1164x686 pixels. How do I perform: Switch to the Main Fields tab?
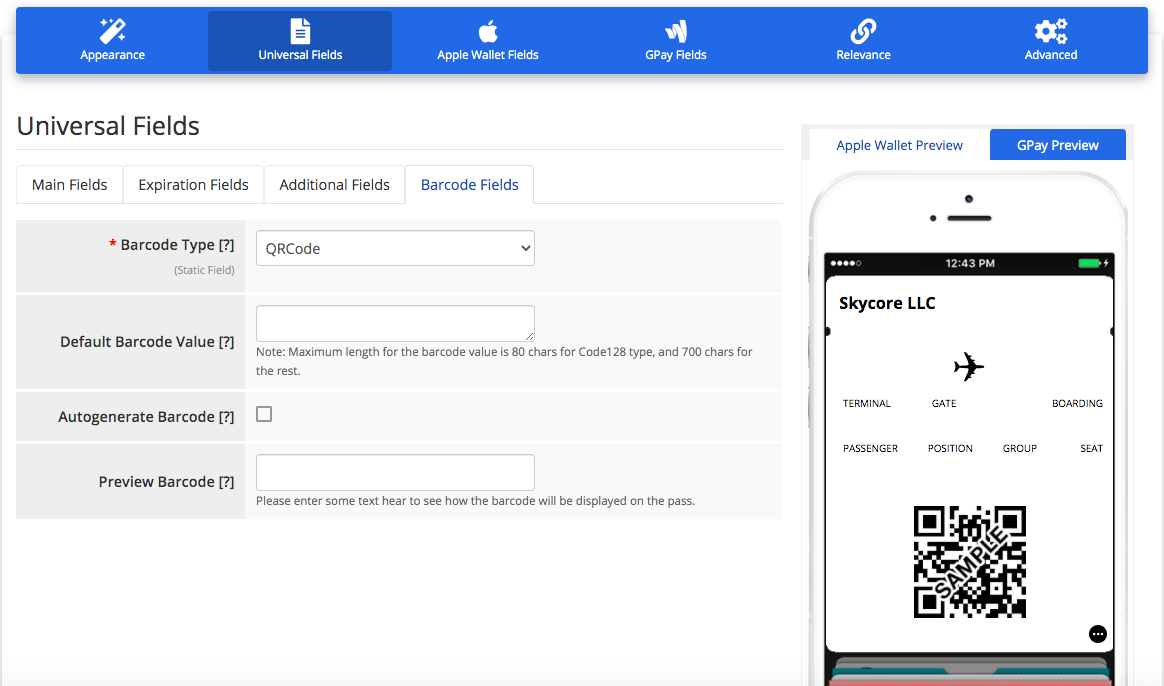(70, 185)
